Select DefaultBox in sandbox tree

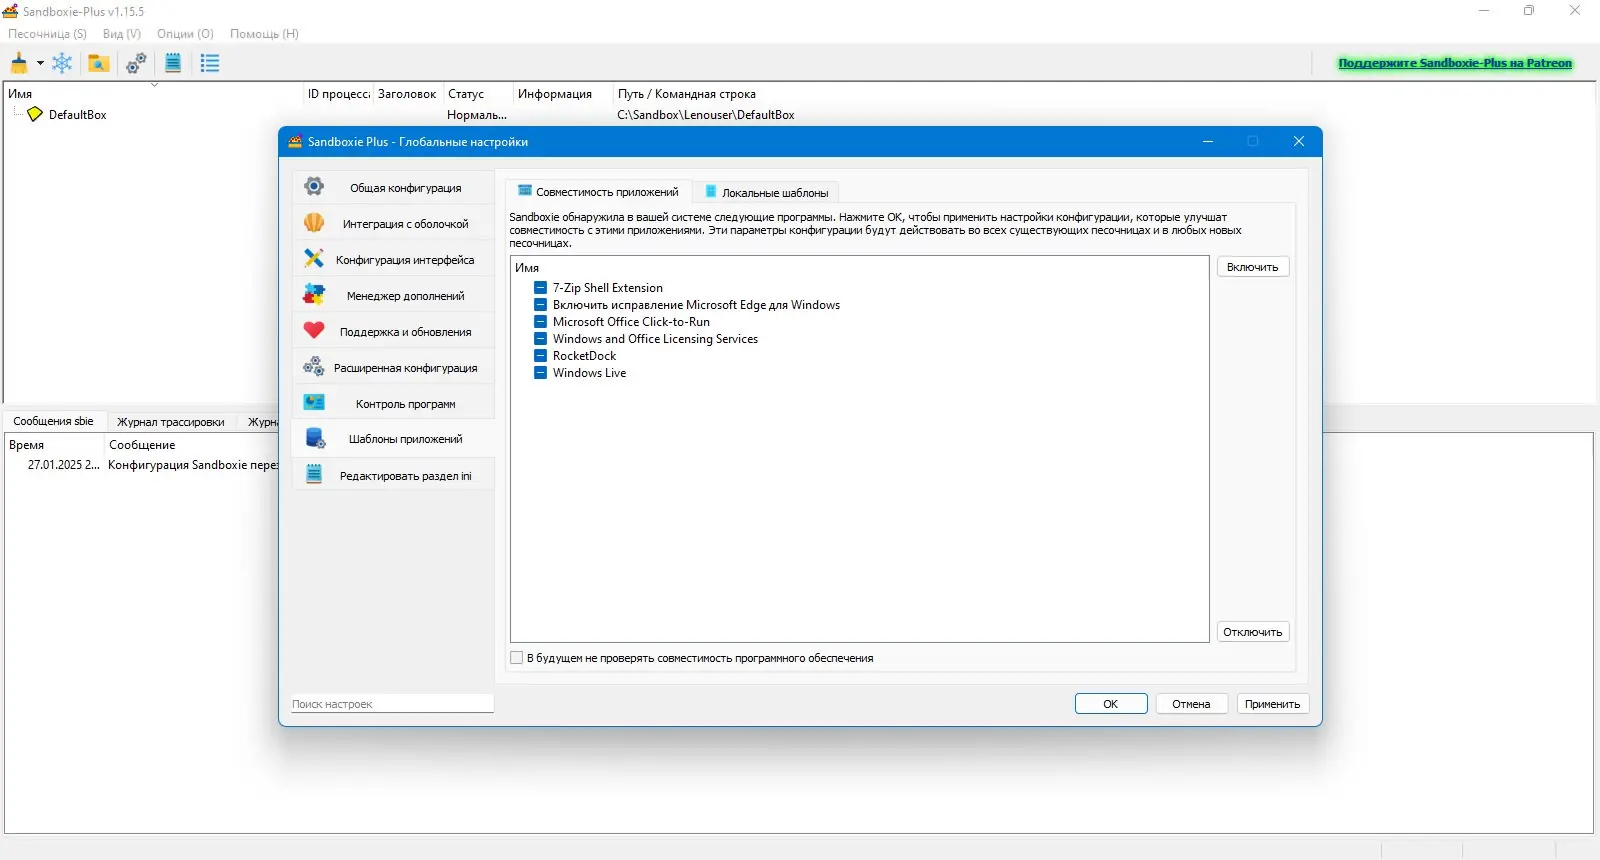77,115
